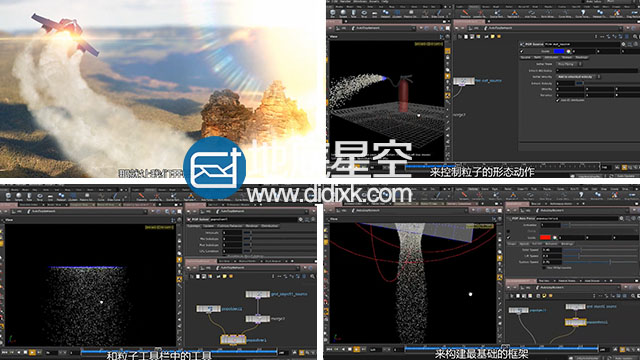Click the red color swatch in the POP Axis Force panel

(x=545, y=237)
